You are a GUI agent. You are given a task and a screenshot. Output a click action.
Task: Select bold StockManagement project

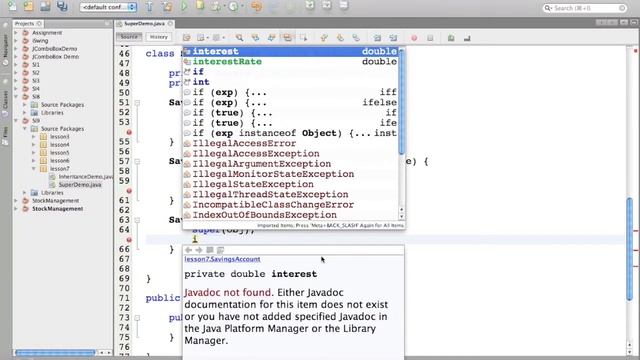58,209
